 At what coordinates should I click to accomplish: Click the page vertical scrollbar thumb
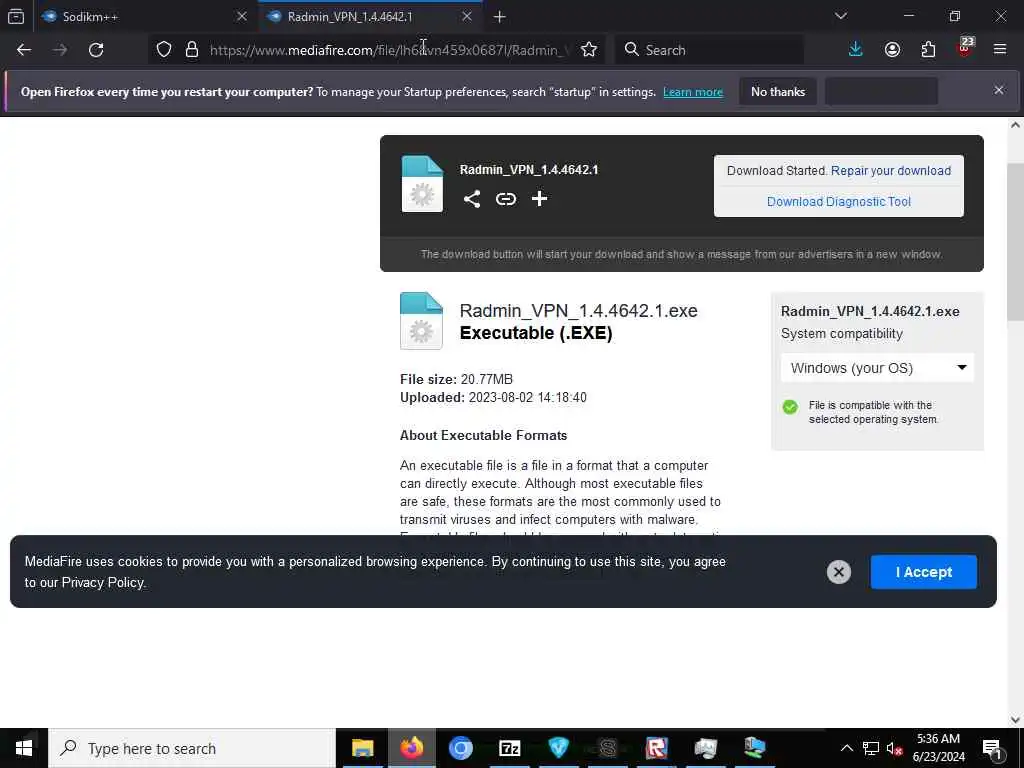[x=1015, y=242]
